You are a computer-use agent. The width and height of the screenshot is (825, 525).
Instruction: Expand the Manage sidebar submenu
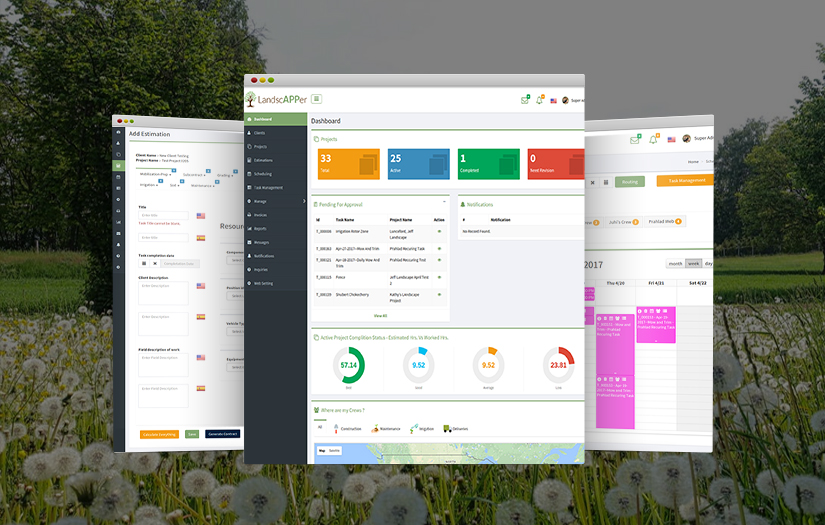click(275, 201)
